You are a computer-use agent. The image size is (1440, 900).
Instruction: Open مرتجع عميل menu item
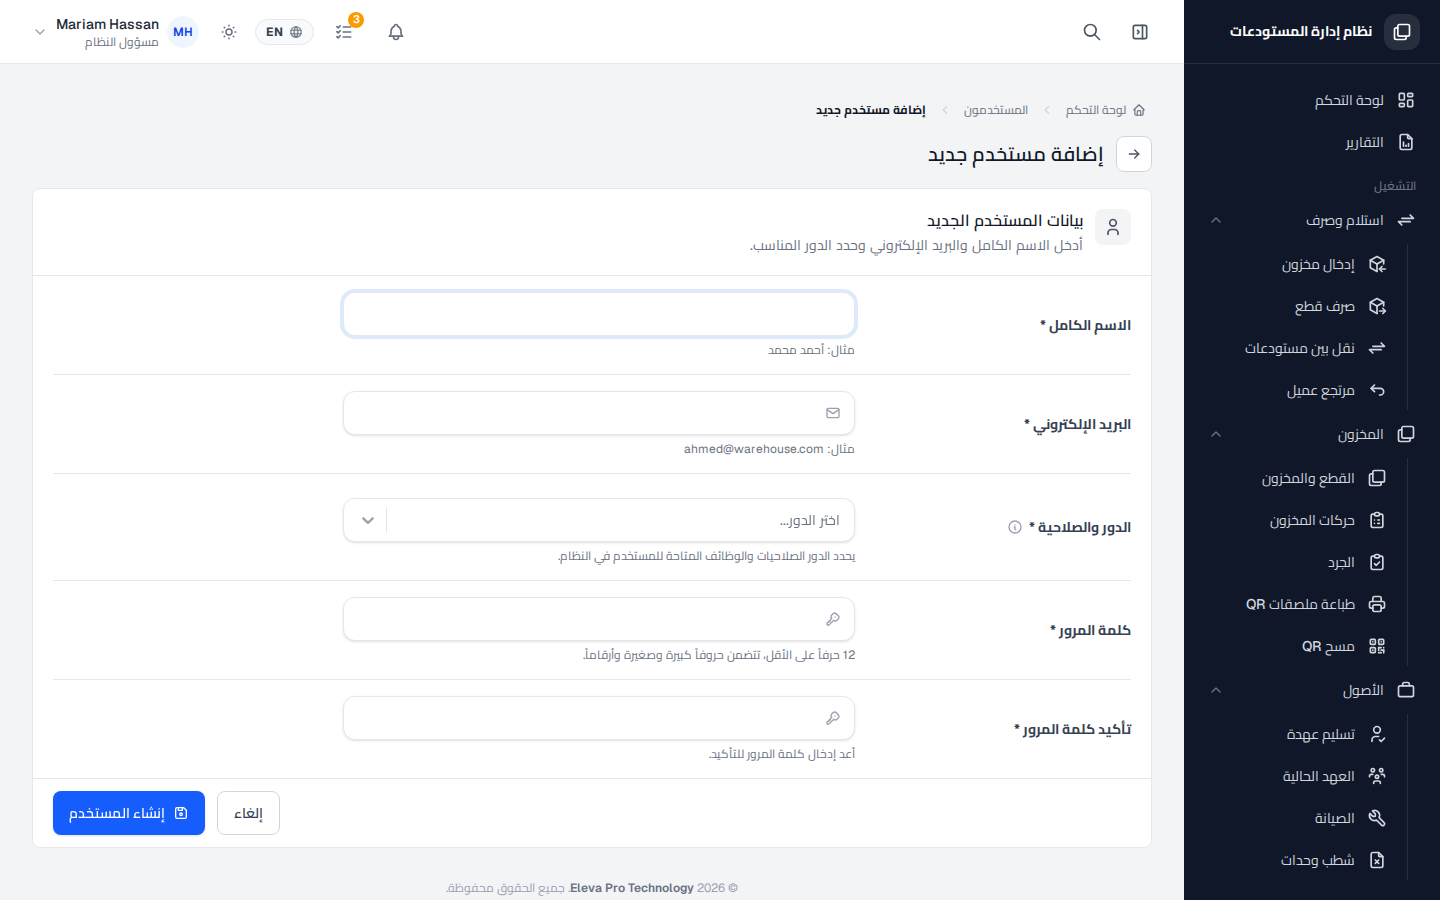[1320, 390]
